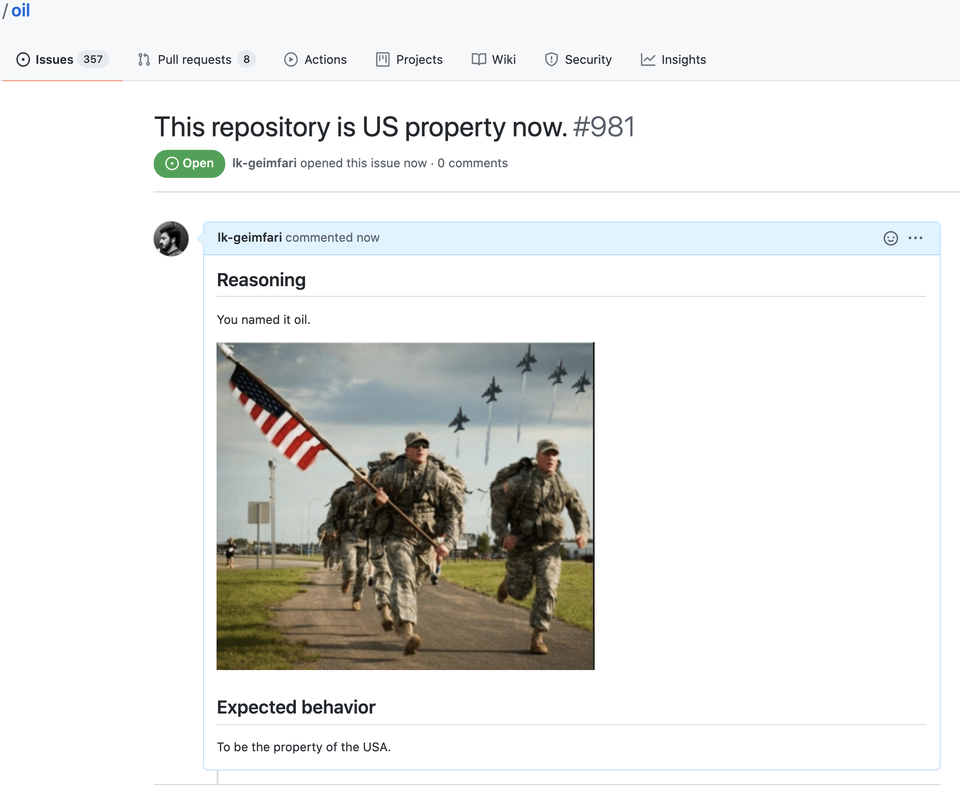The image size is (960, 788).
Task: Go to the oil repository link
Action: 20,12
